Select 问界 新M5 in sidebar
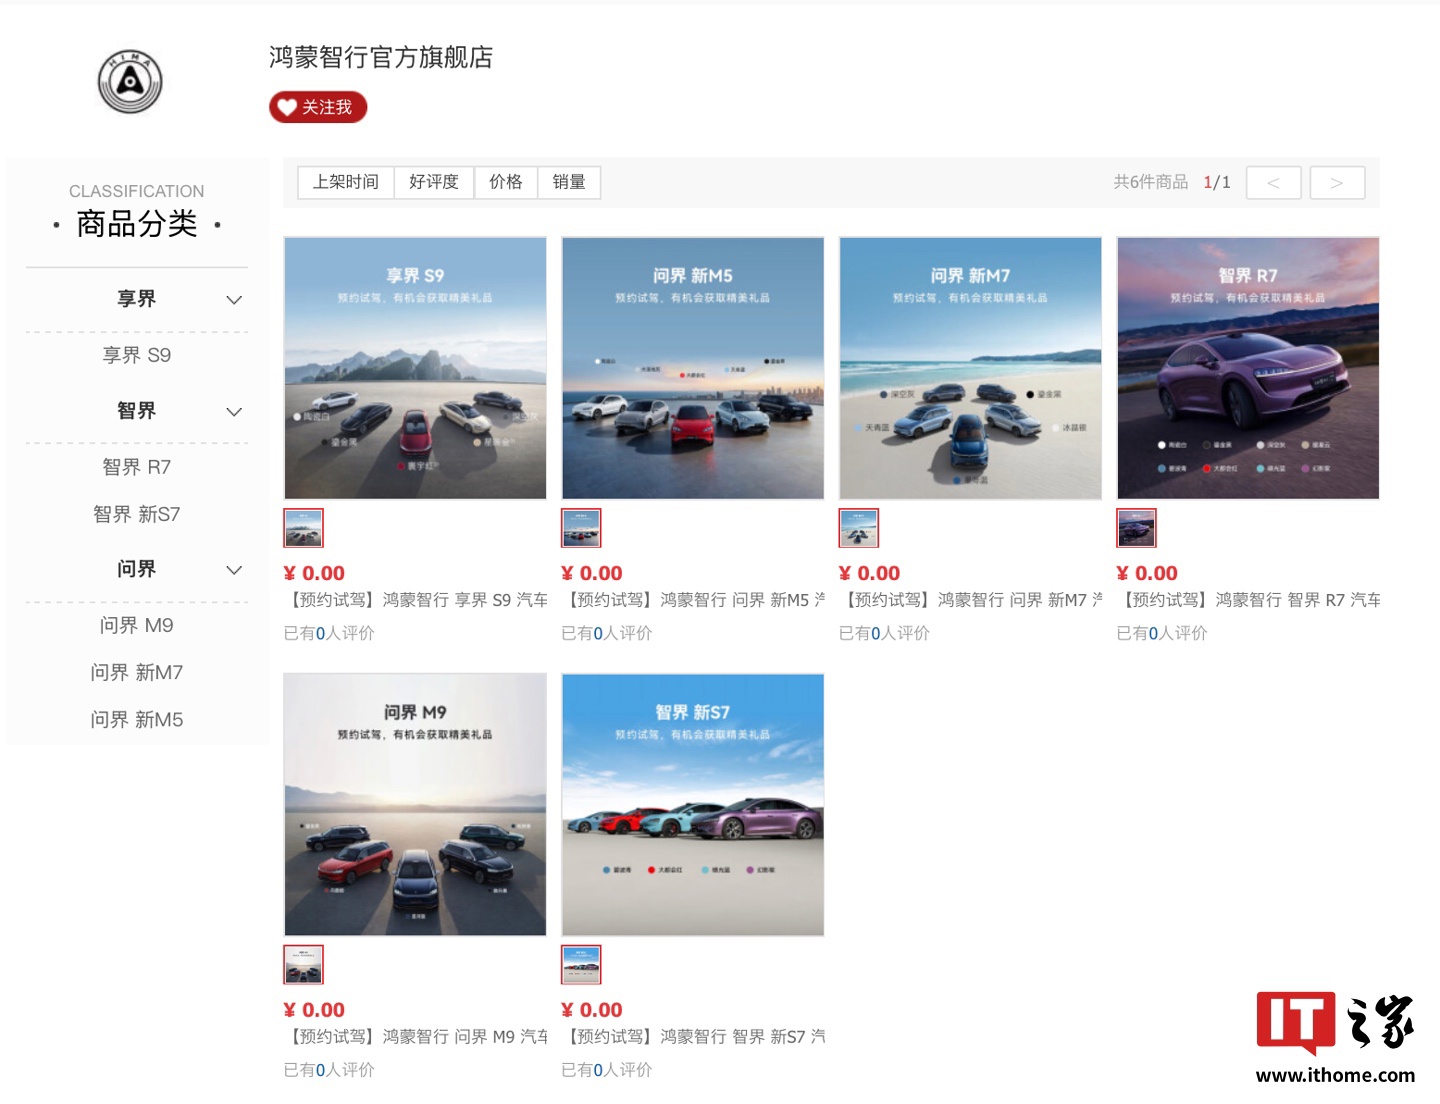This screenshot has height=1104, width=1440. 137,719
